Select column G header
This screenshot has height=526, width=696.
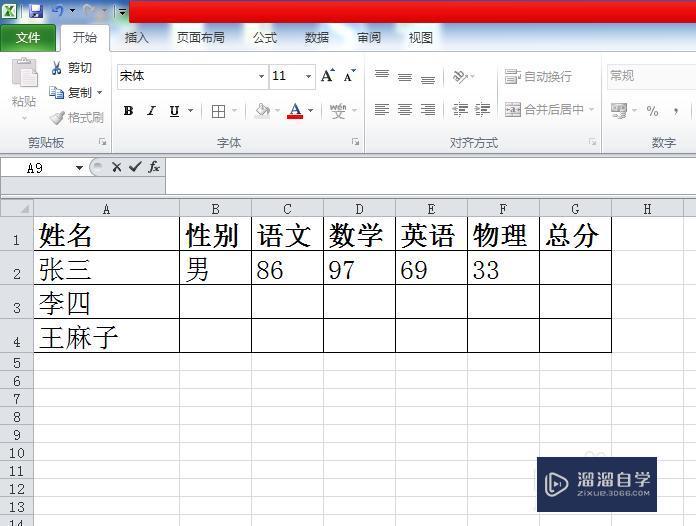575,209
